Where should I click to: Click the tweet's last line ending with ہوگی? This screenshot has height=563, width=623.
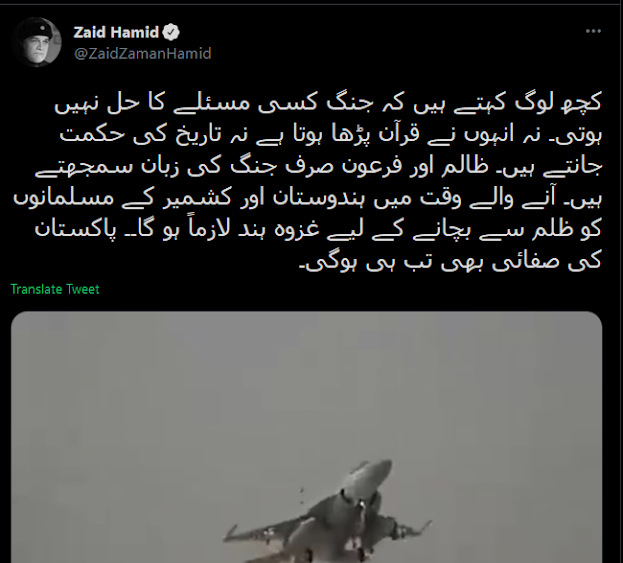click(x=450, y=261)
